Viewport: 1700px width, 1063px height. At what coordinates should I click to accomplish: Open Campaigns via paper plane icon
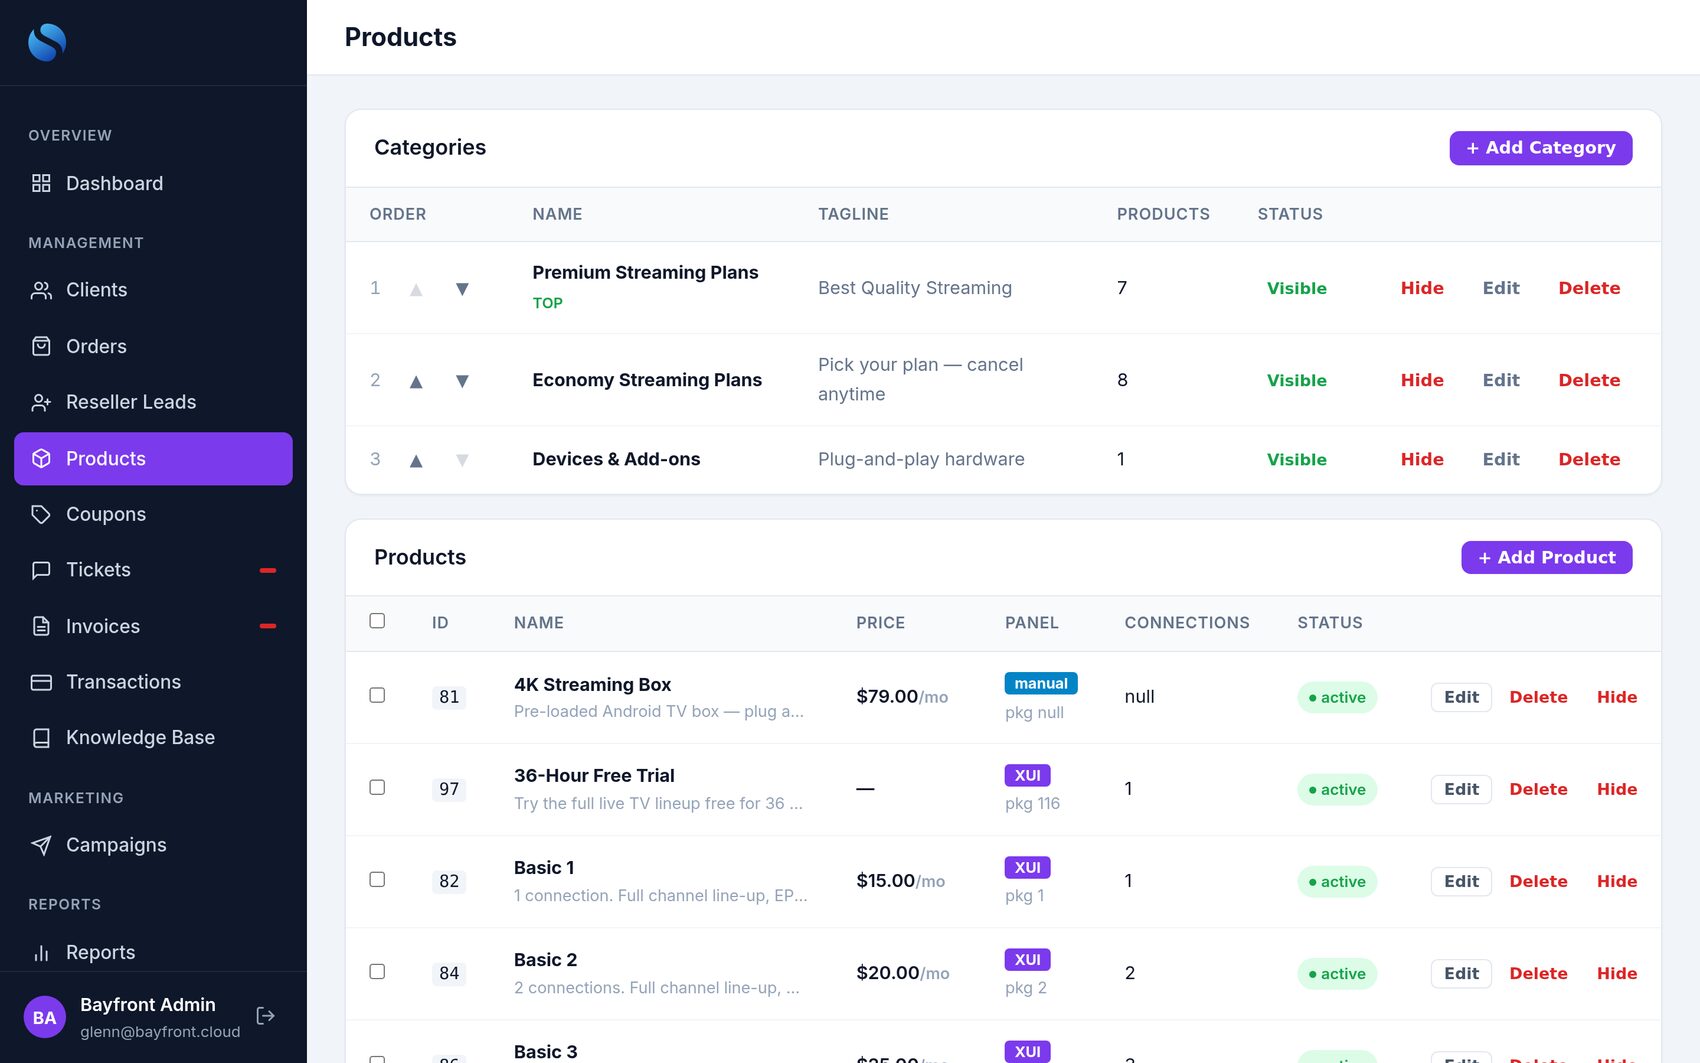click(41, 845)
